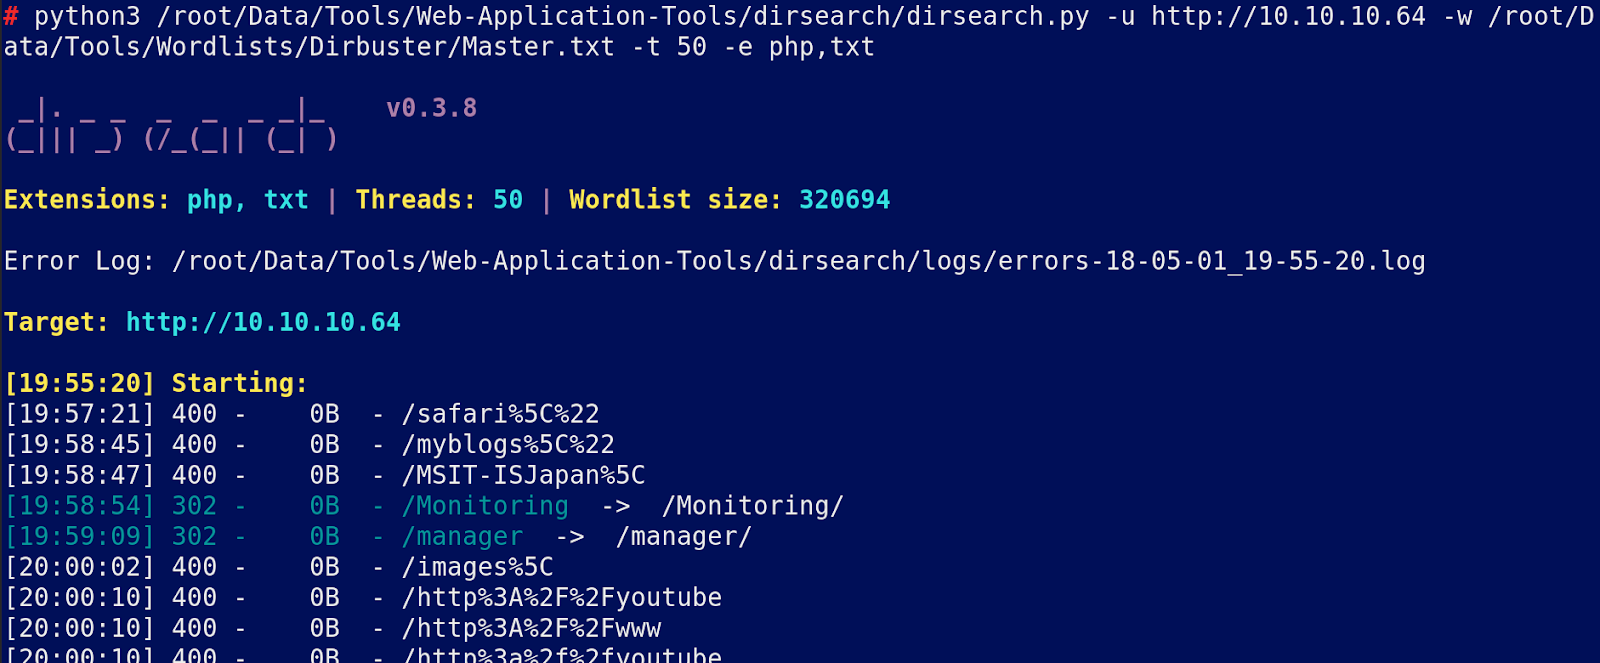Click the 400 status code on the /safari row

[194, 414]
